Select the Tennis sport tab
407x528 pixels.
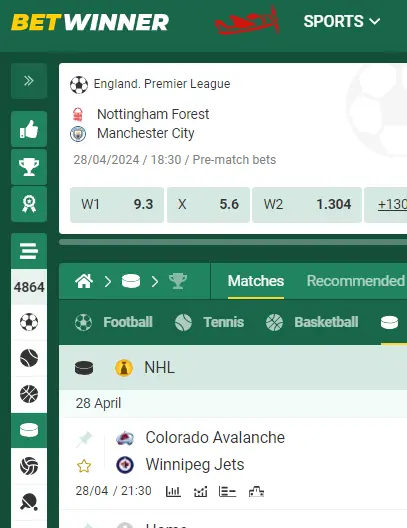(209, 322)
